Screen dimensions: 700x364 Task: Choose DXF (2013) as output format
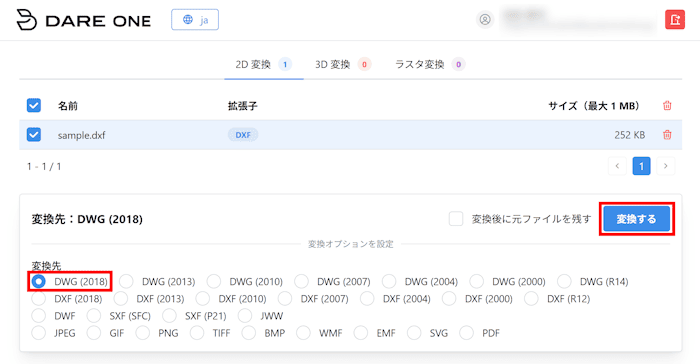(121, 298)
